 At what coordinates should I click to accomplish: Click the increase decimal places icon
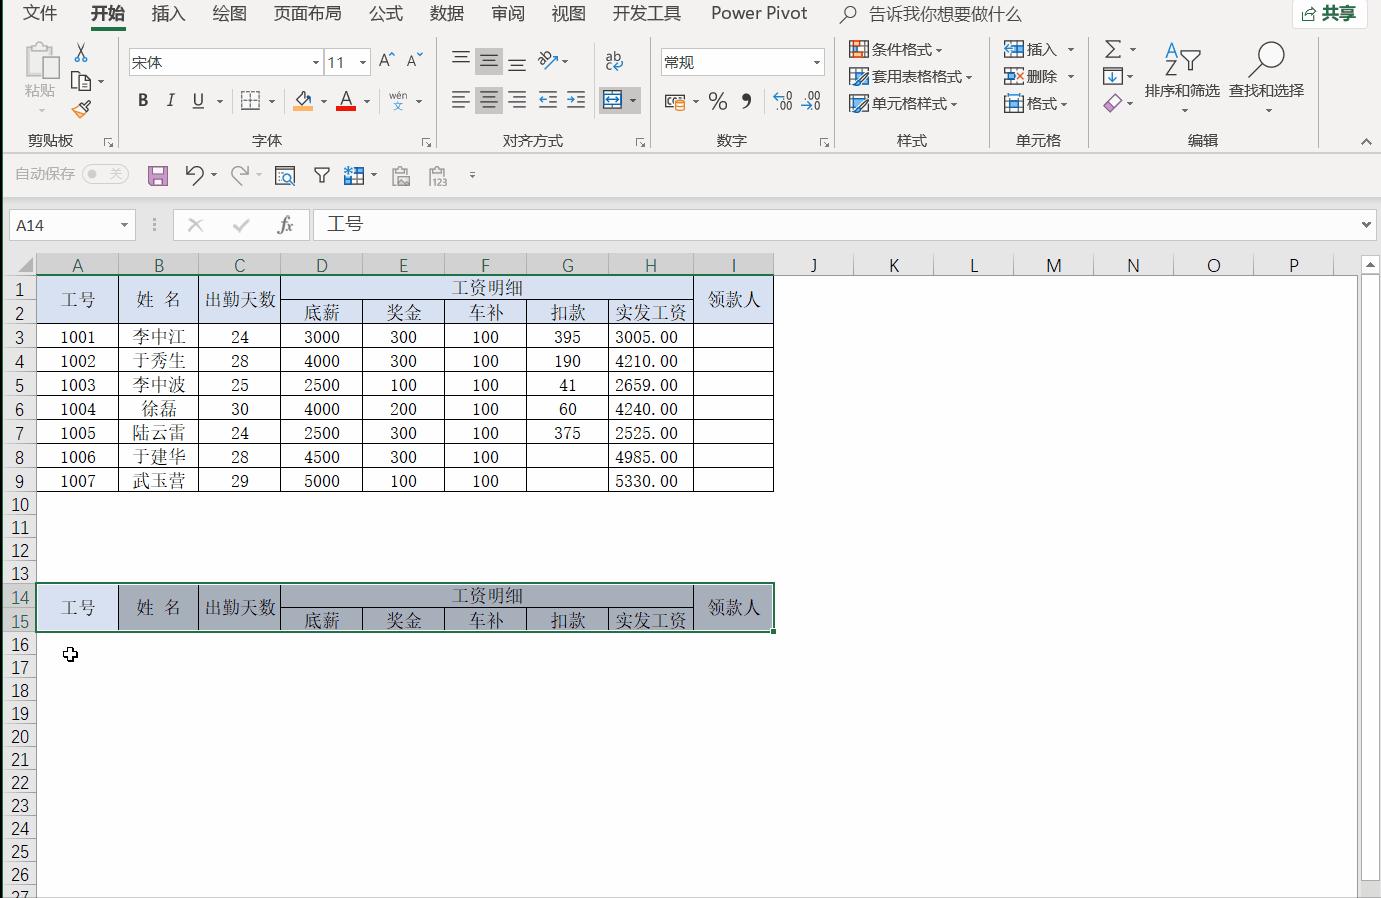(781, 100)
